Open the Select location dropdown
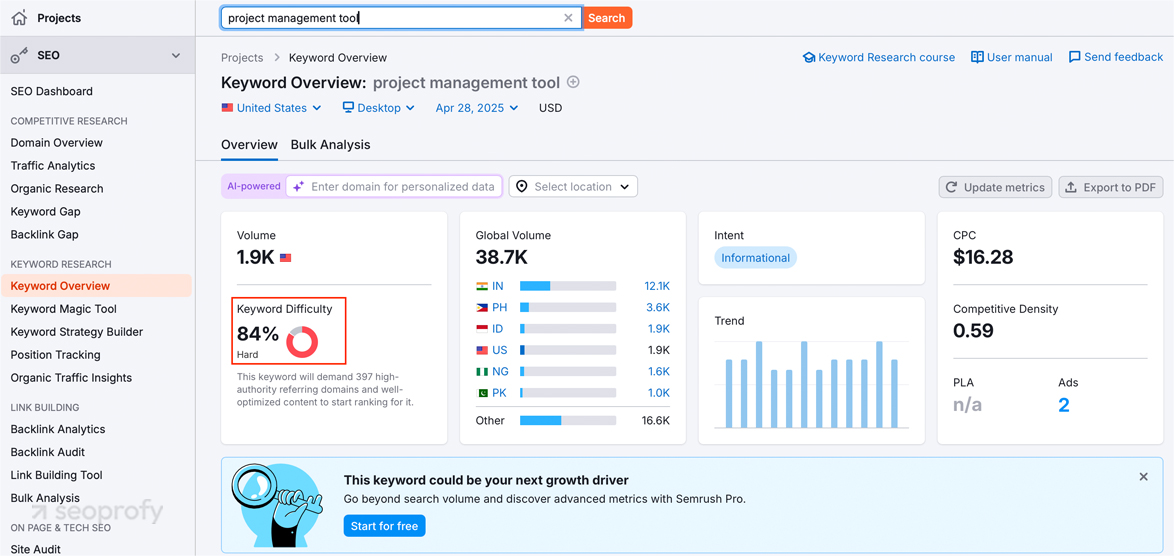This screenshot has width=1174, height=556. point(573,187)
